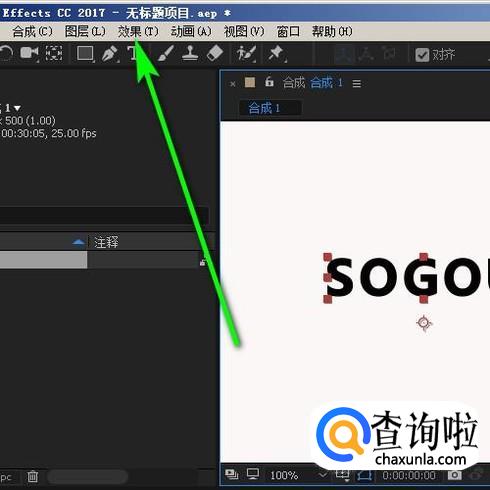This screenshot has height=490, width=490.
Task: Click the 注释 column header
Action: [x=106, y=242]
